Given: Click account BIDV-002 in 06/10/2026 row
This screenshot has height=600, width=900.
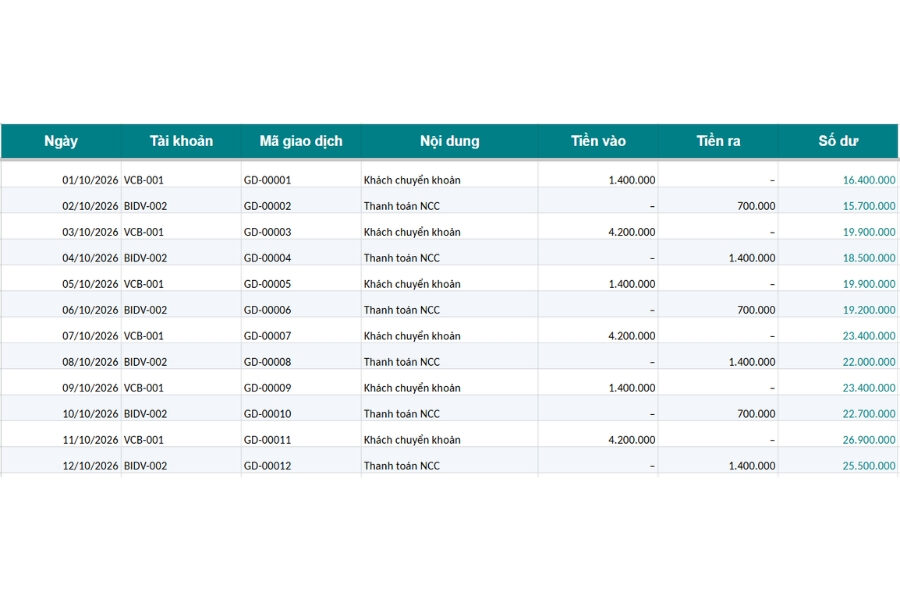Looking at the screenshot, I should pos(145,309).
